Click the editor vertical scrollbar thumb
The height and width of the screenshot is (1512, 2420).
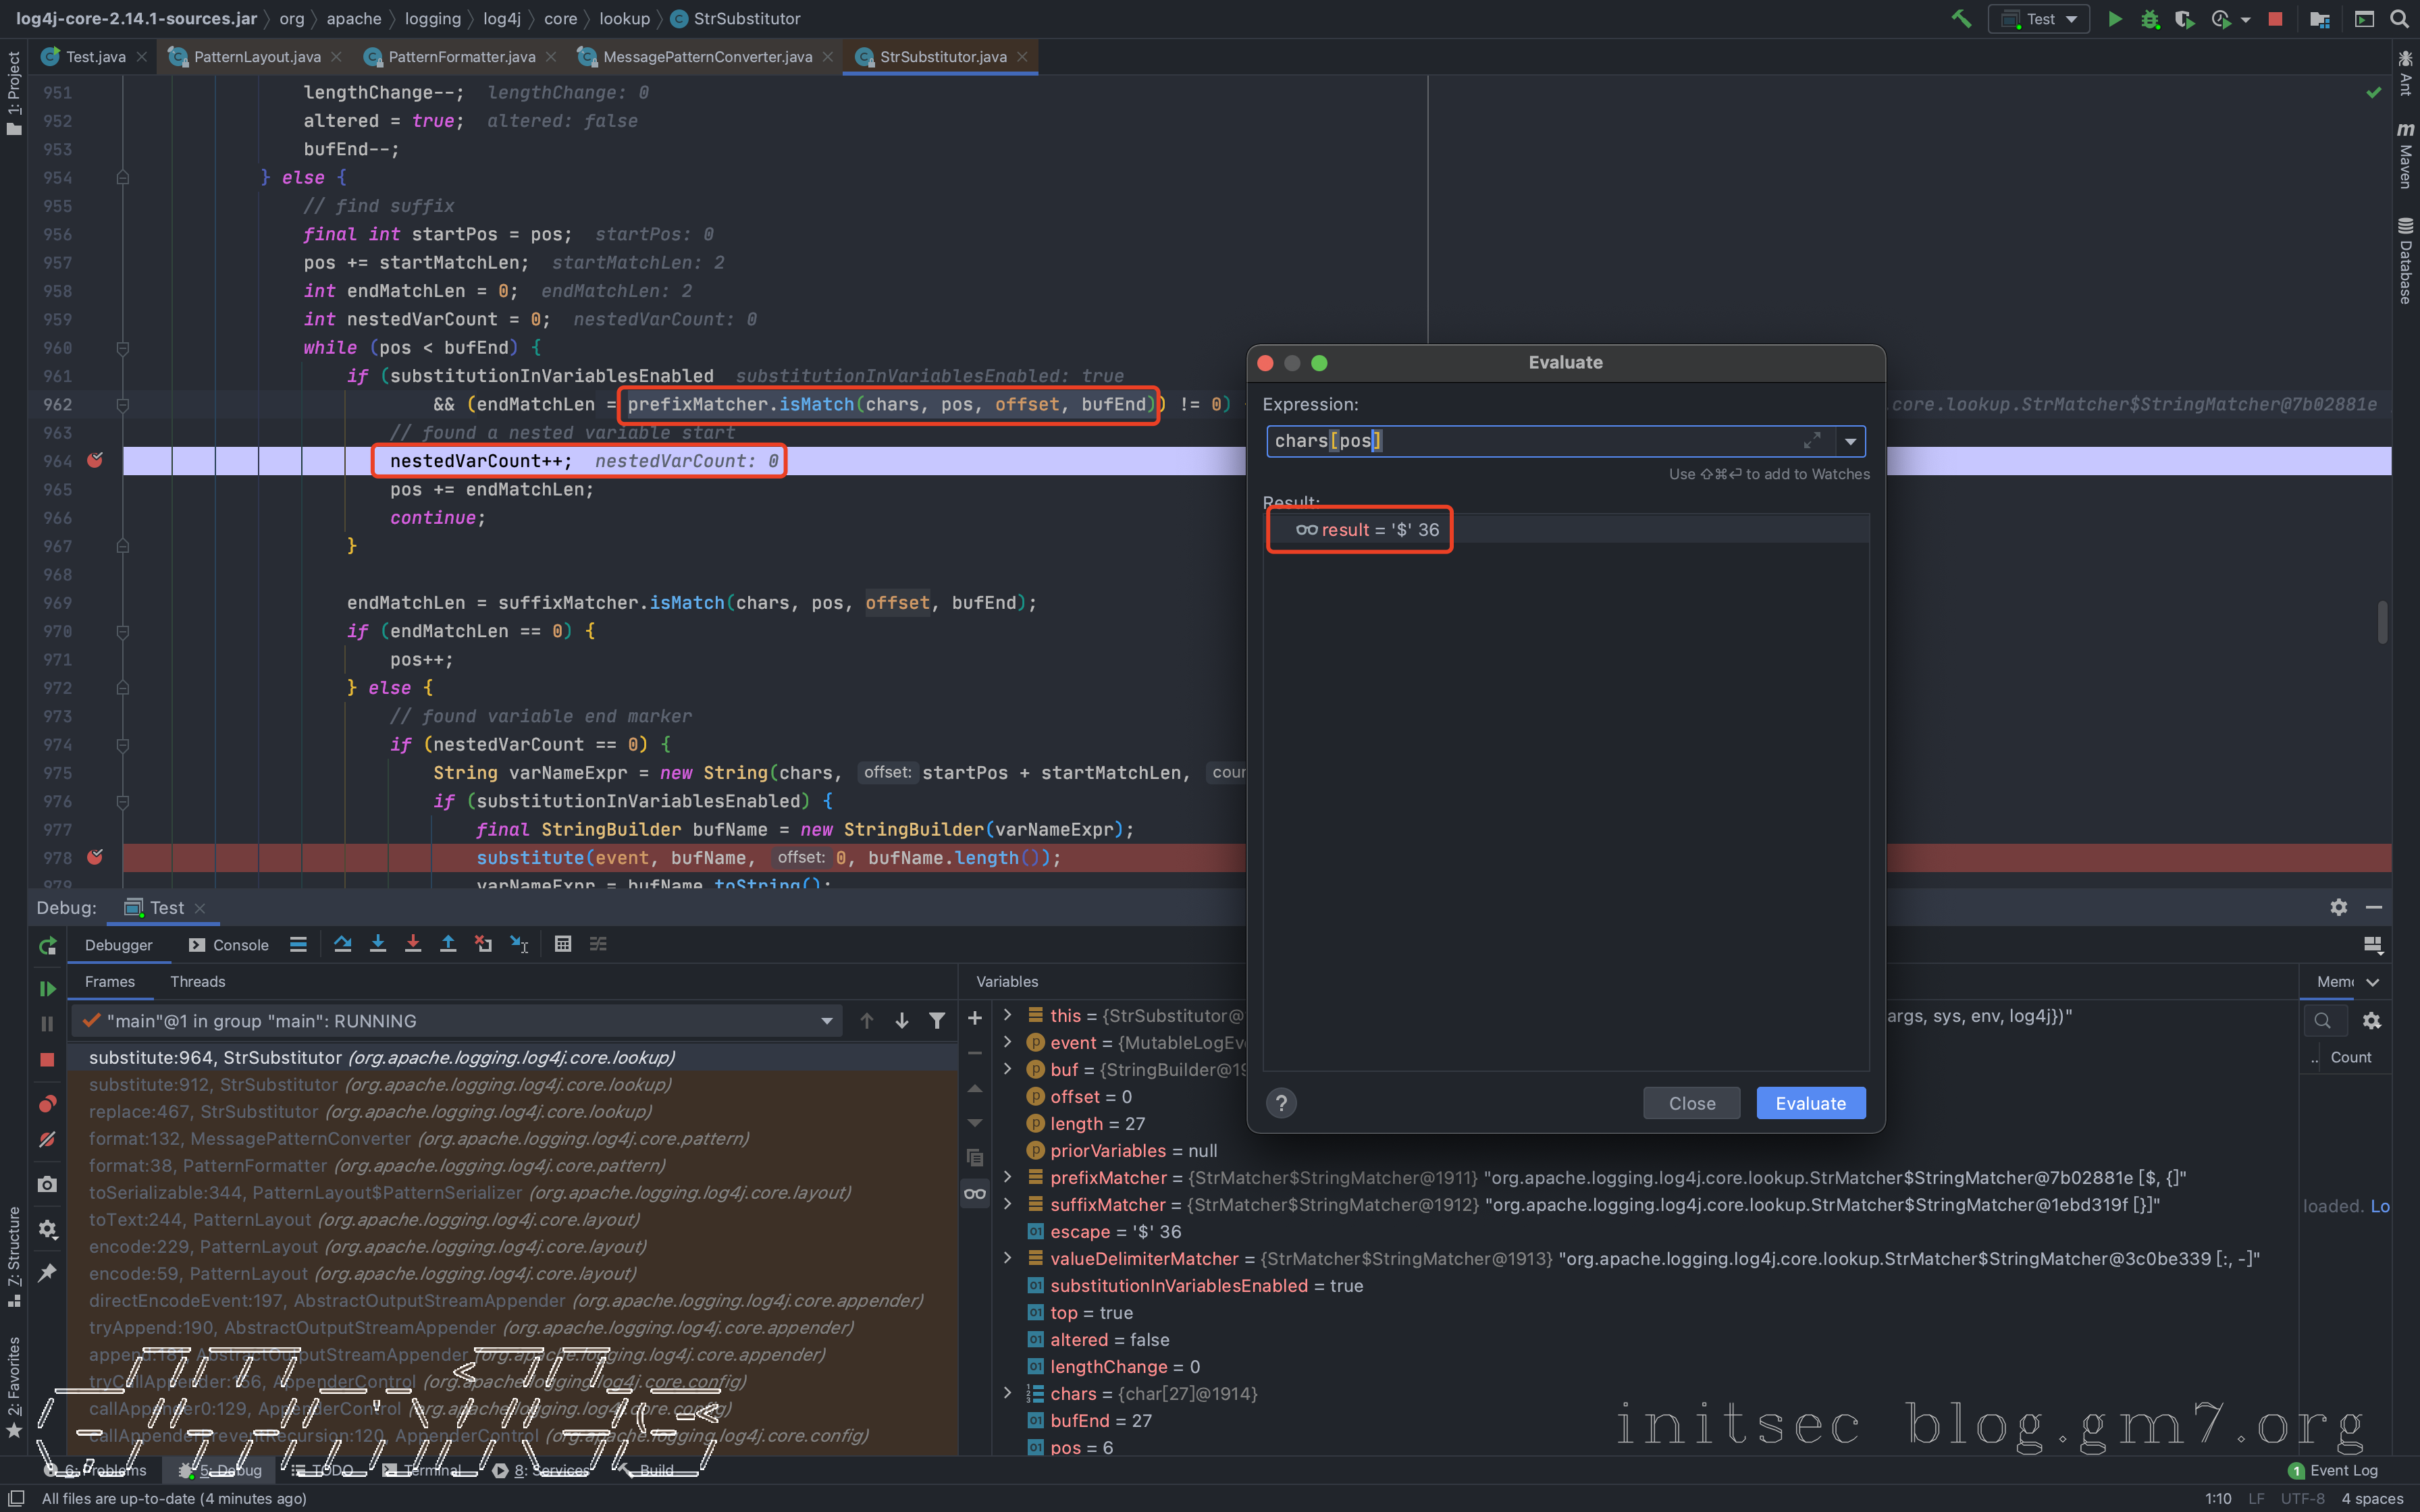pyautogui.click(x=2382, y=622)
